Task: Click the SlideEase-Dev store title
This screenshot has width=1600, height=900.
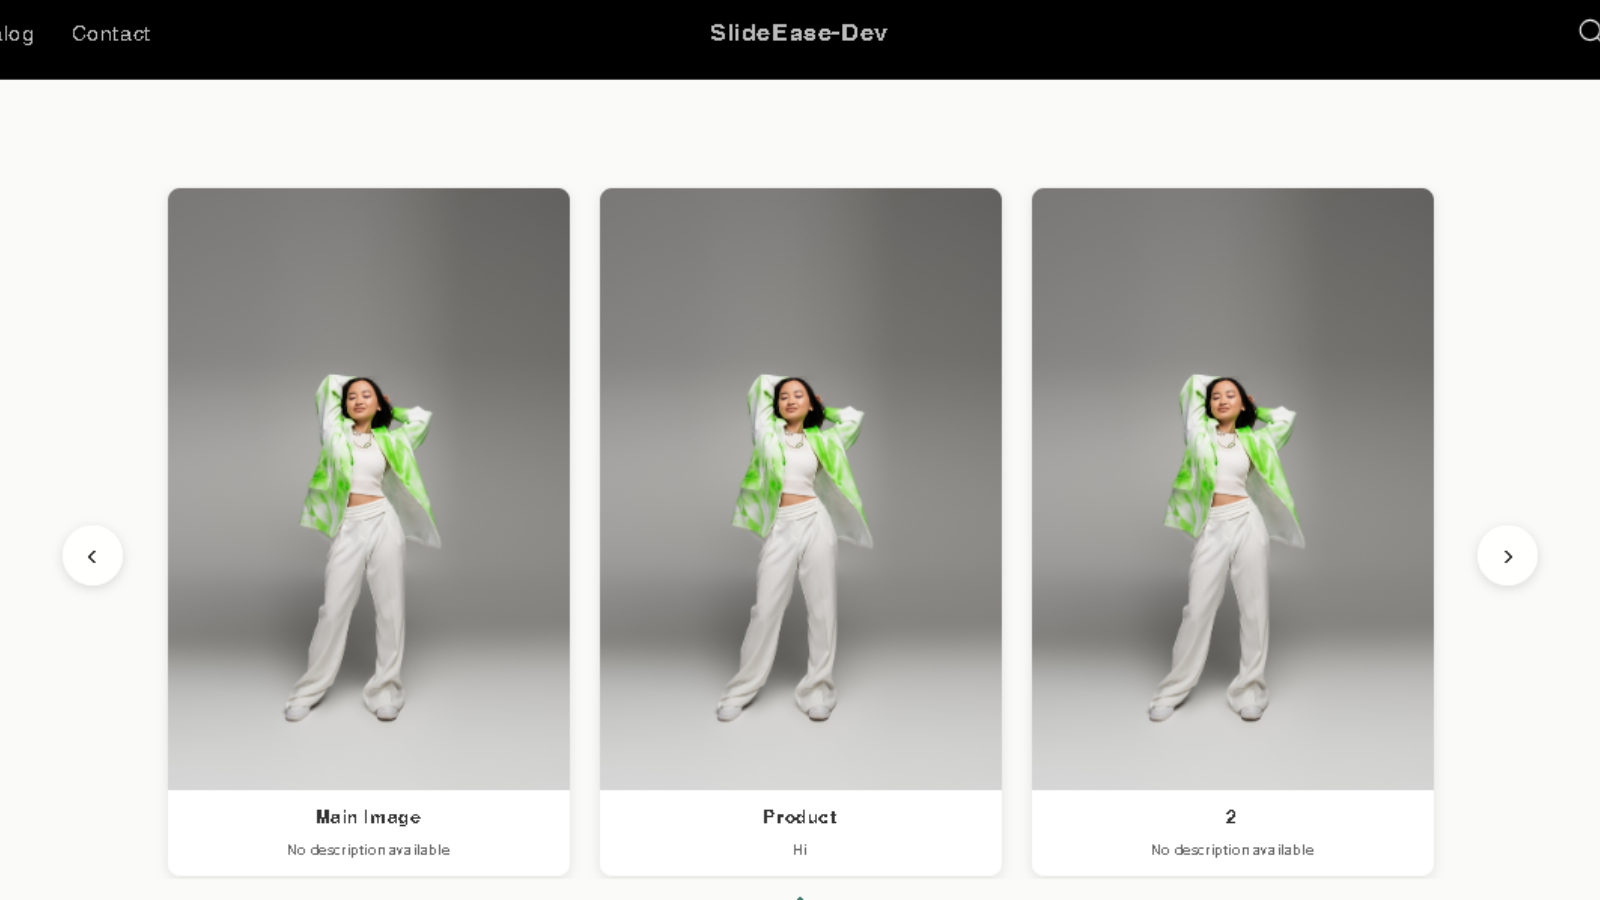Action: 799,33
